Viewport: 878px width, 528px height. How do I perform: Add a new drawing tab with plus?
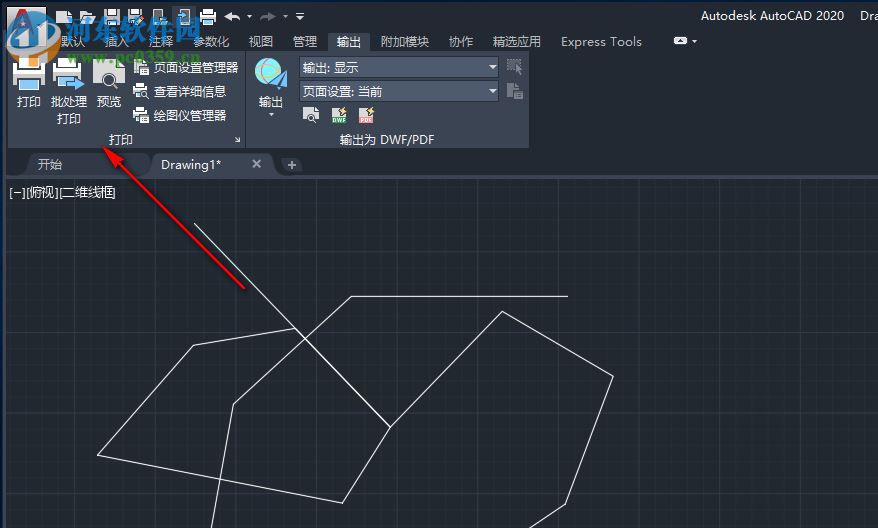pyautogui.click(x=291, y=165)
